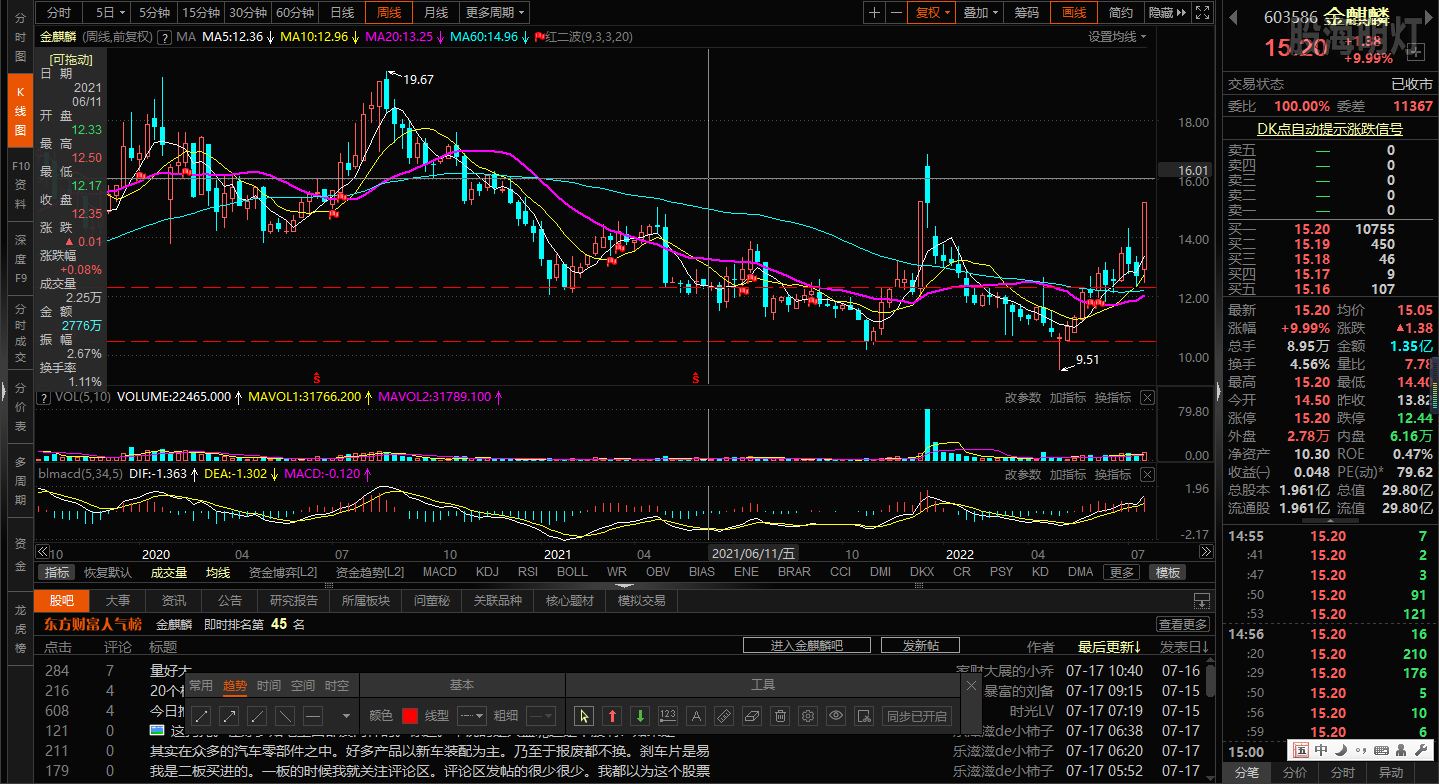Sort by 最后更新 column
The image size is (1439, 784).
1109,647
